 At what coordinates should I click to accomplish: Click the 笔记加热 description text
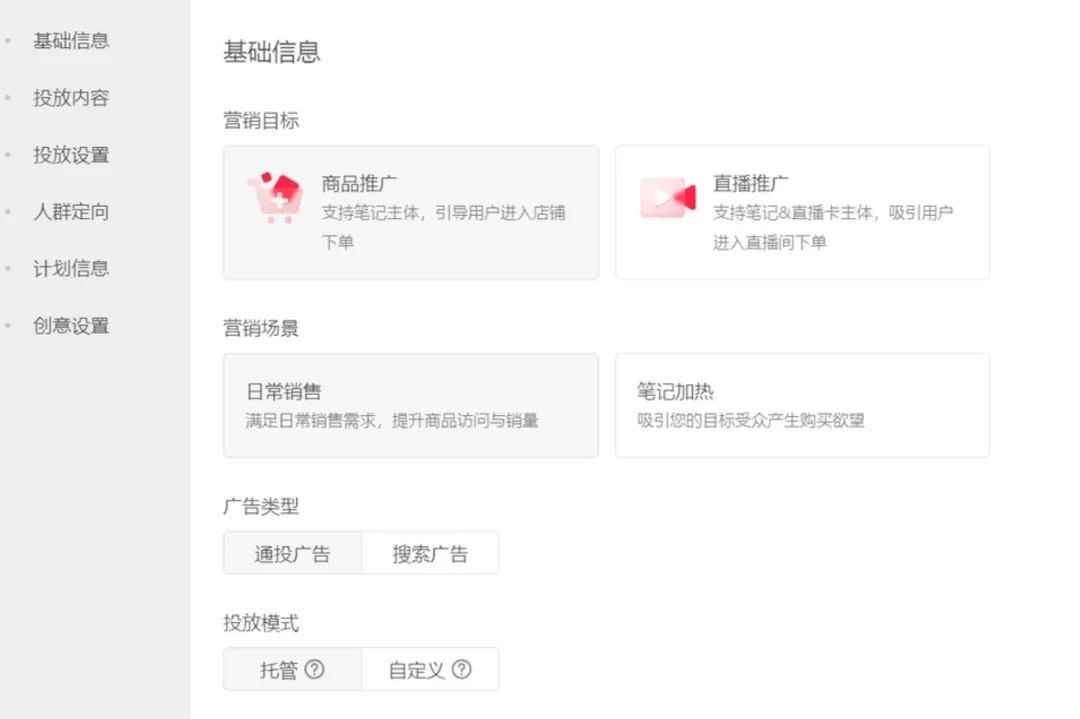tap(751, 421)
